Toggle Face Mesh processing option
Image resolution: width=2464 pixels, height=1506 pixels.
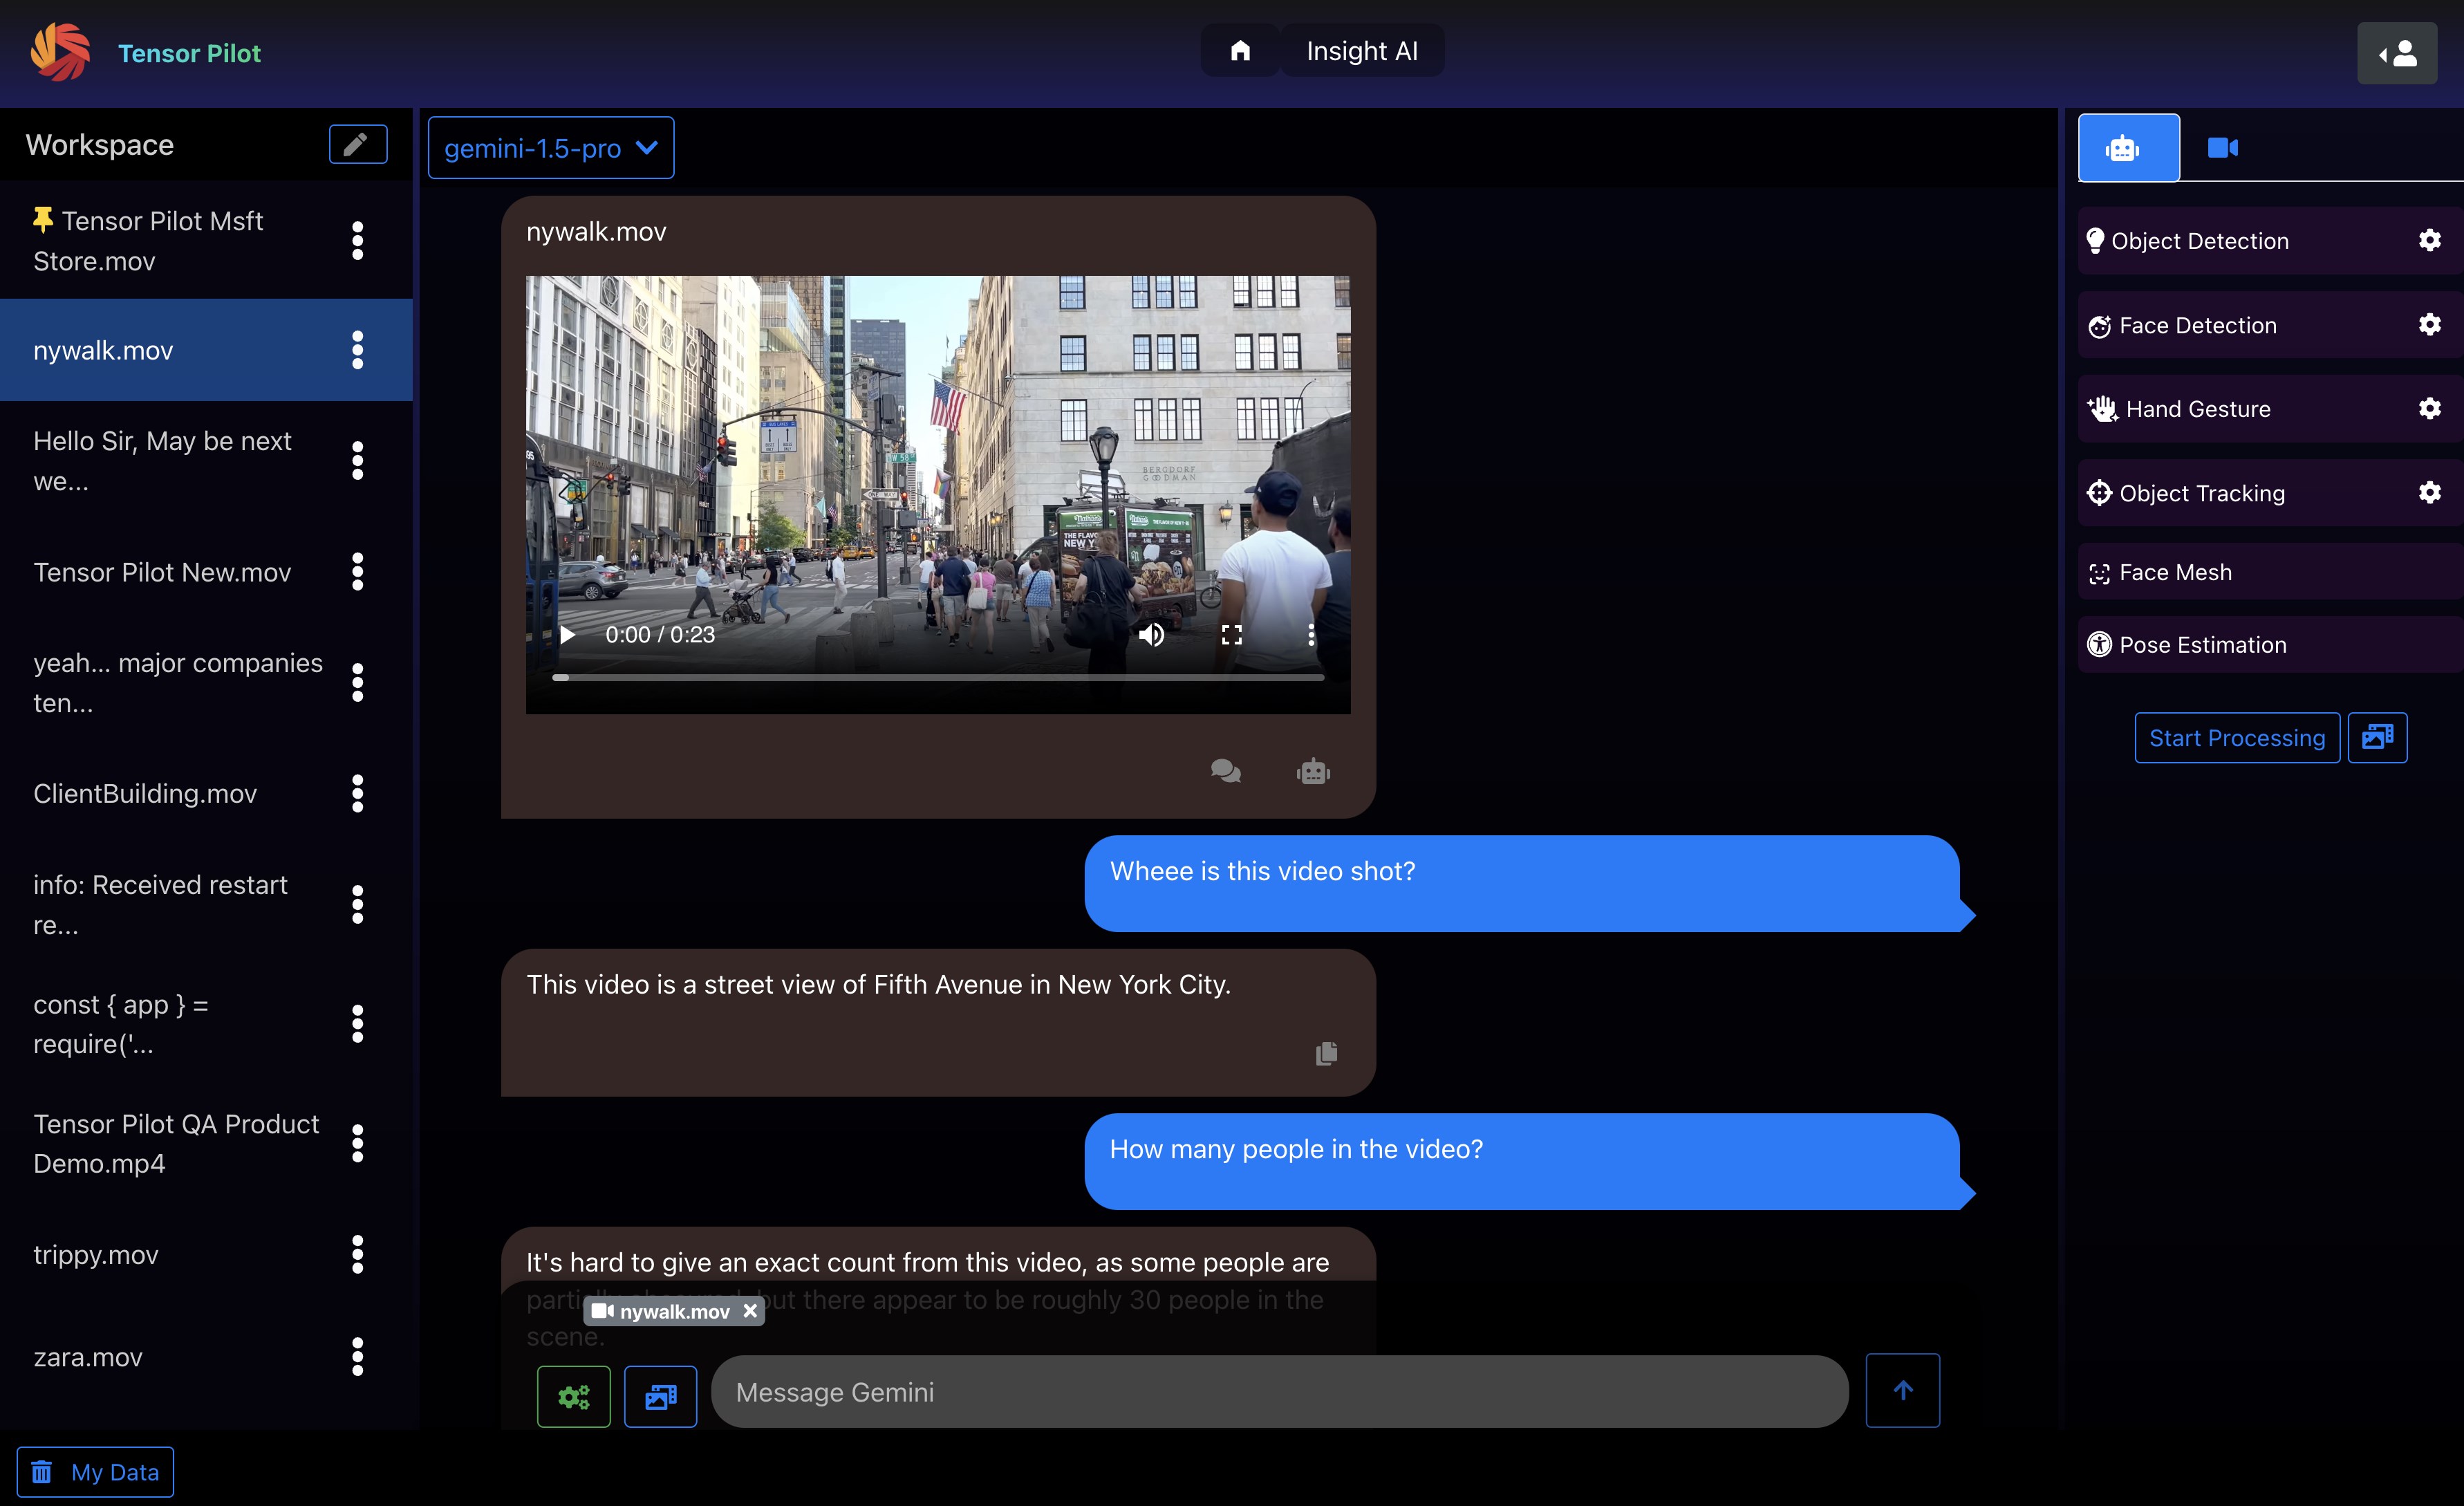[x=2174, y=572]
